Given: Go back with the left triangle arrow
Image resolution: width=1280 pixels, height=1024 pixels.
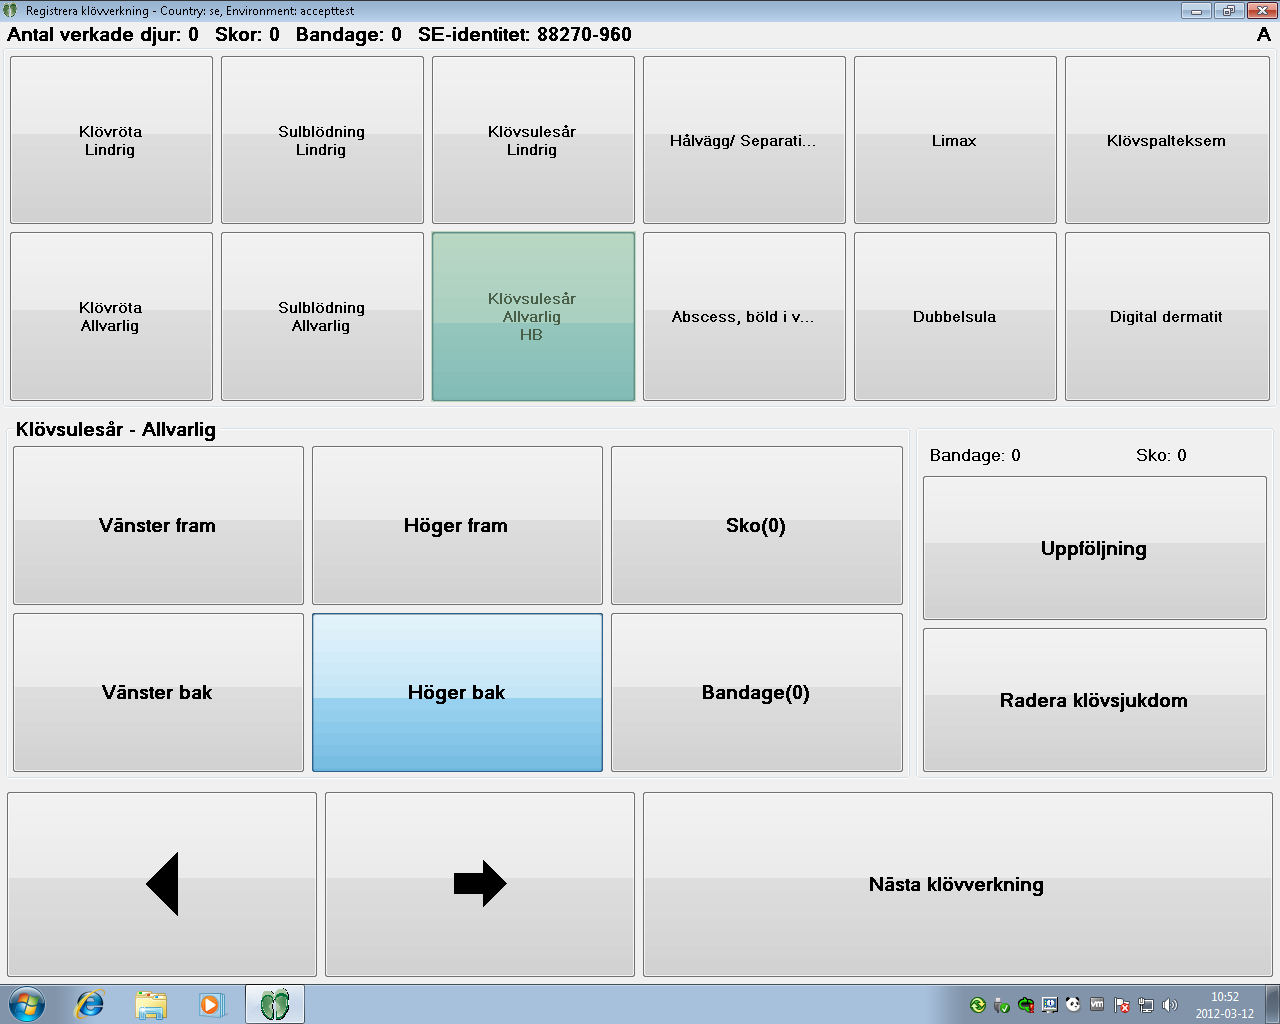Looking at the screenshot, I should coord(162,885).
